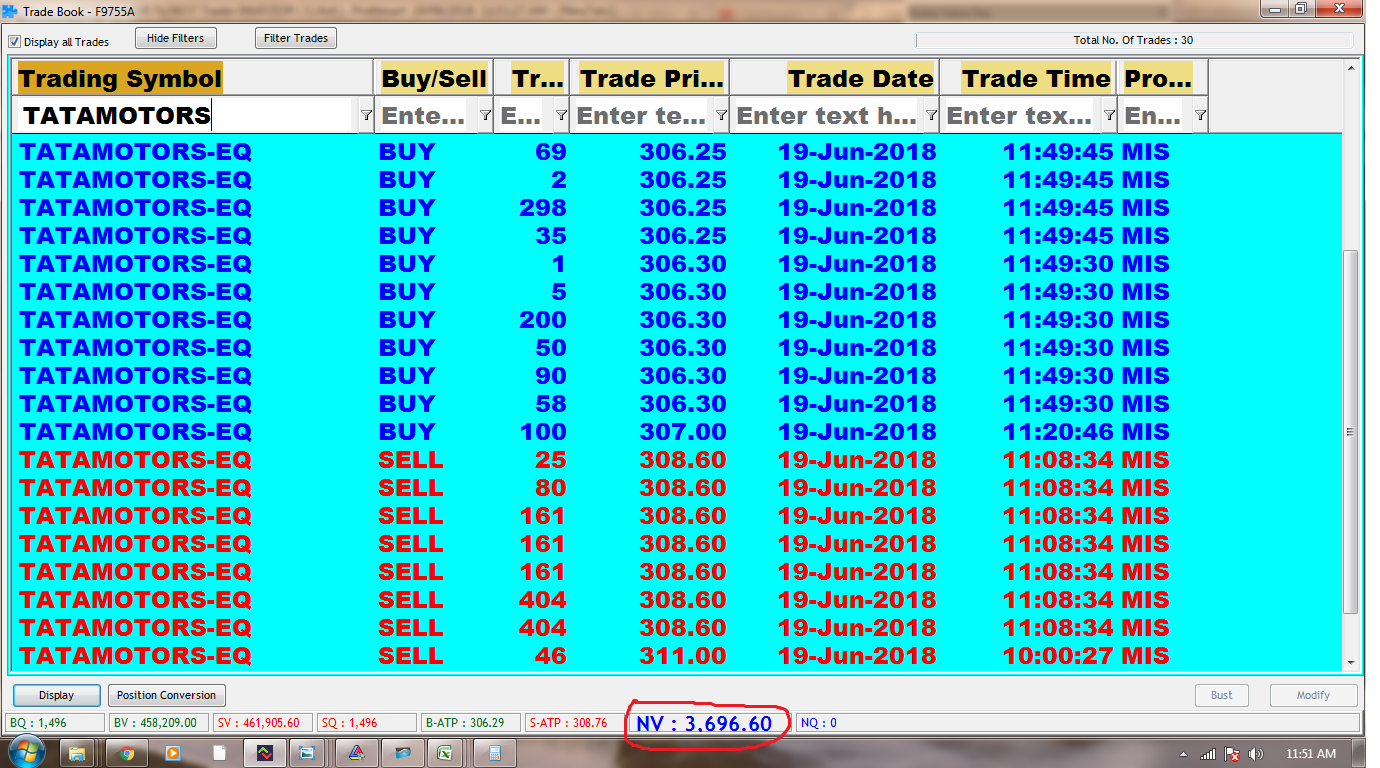This screenshot has width=1380, height=768.
Task: Click trade time 10:00:27 cell
Action: (x=1059, y=656)
